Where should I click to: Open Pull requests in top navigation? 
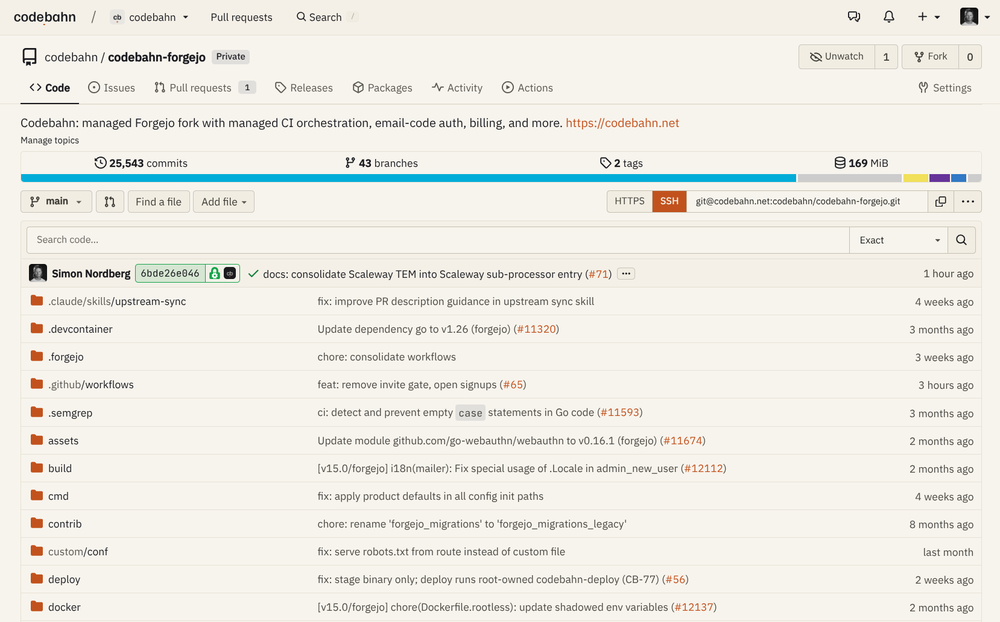point(241,17)
